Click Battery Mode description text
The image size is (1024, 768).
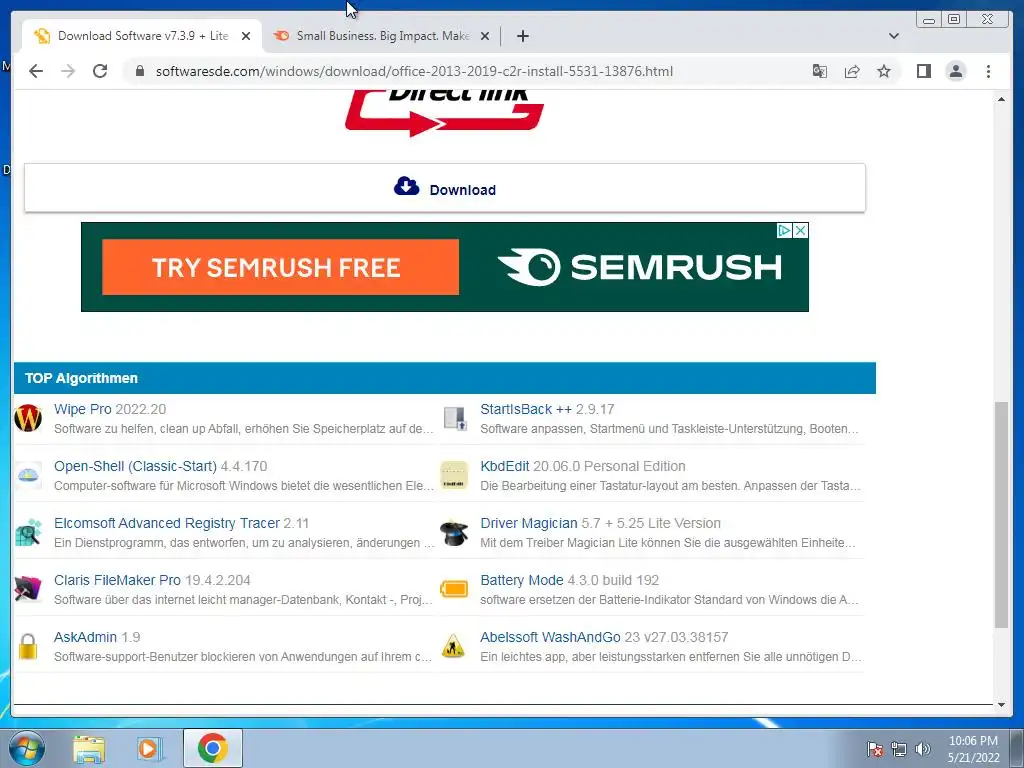(x=669, y=600)
